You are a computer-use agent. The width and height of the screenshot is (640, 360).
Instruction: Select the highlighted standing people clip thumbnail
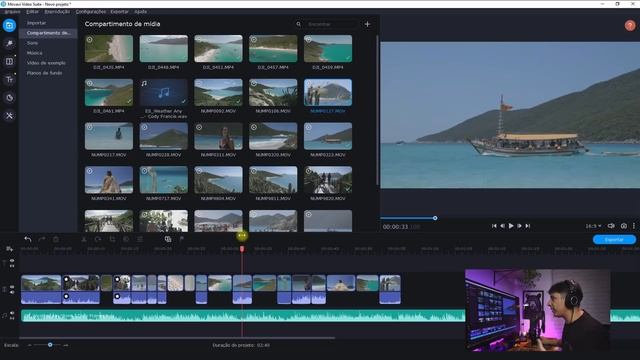point(328,92)
